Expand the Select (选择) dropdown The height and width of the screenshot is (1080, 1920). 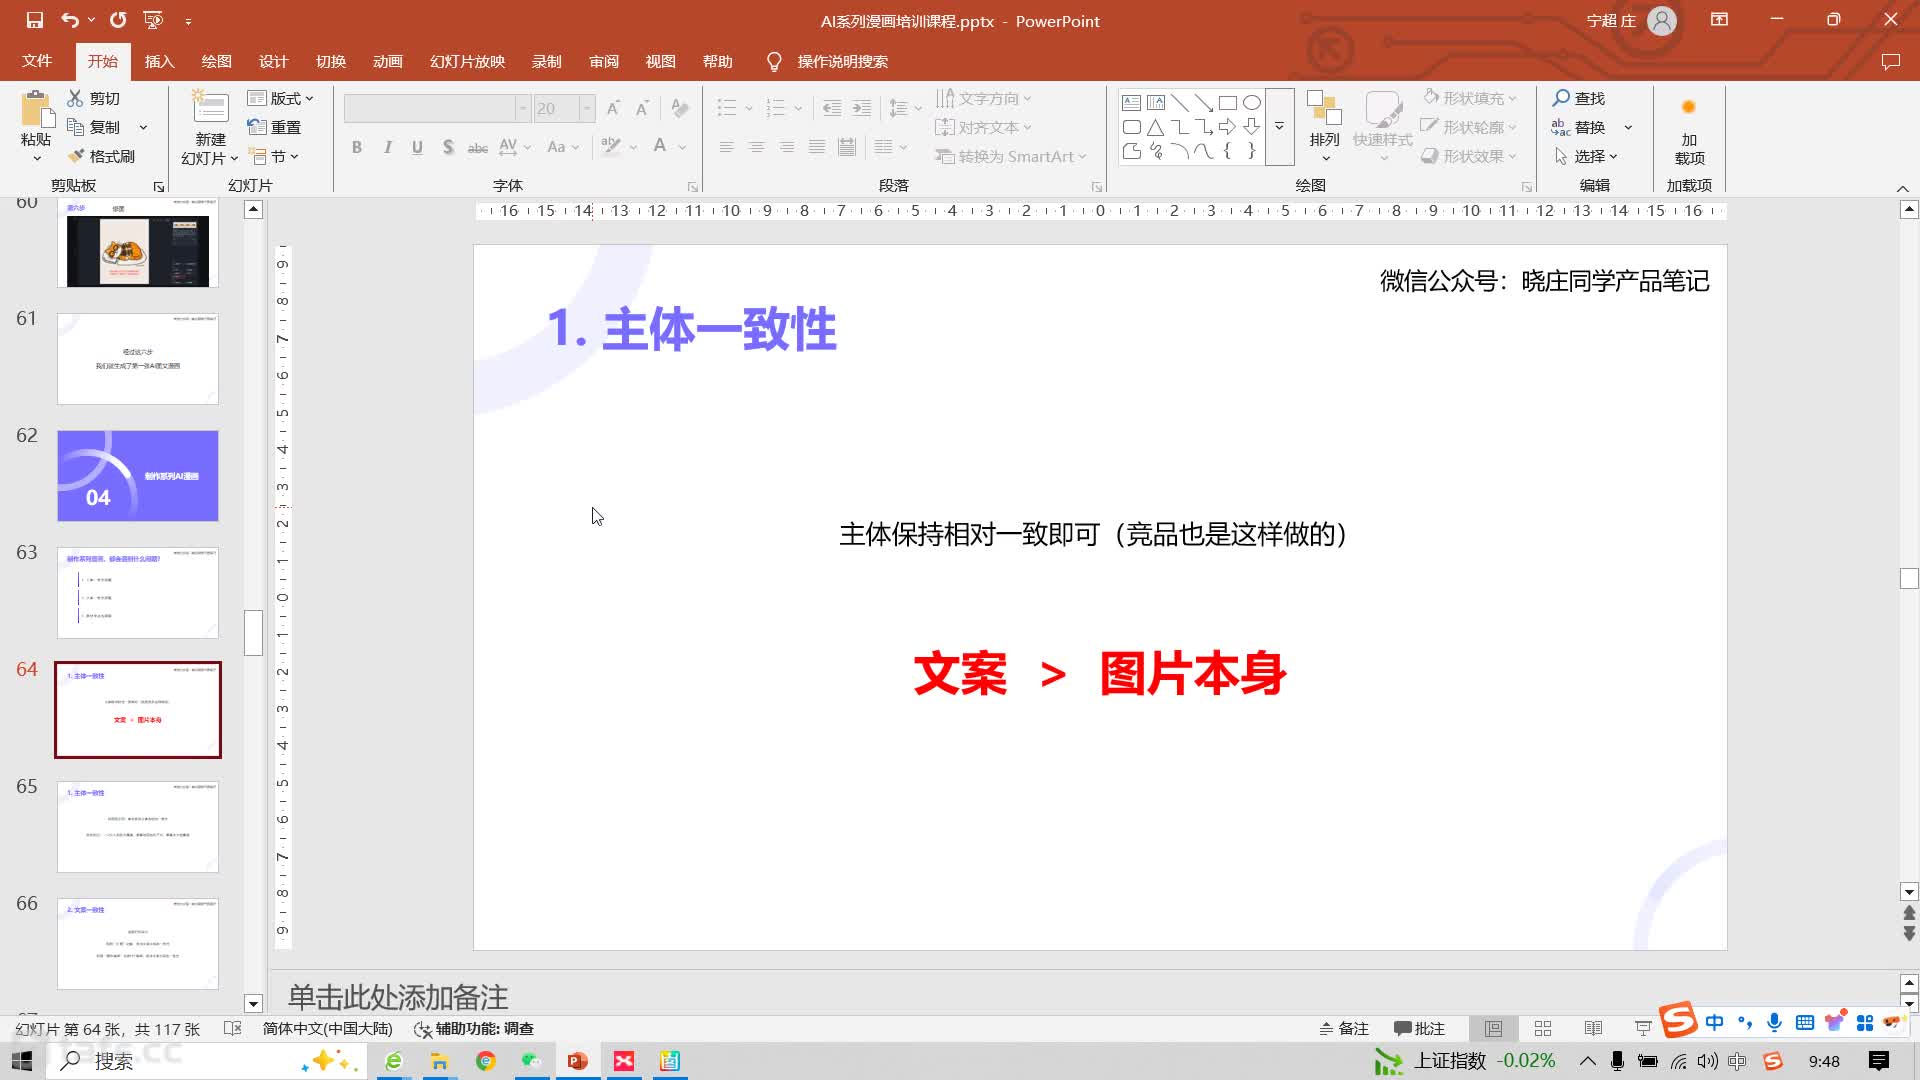(x=1588, y=156)
